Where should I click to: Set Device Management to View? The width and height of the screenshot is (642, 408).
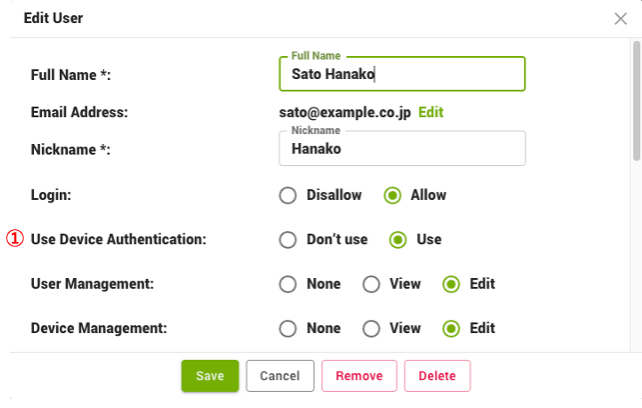(371, 328)
